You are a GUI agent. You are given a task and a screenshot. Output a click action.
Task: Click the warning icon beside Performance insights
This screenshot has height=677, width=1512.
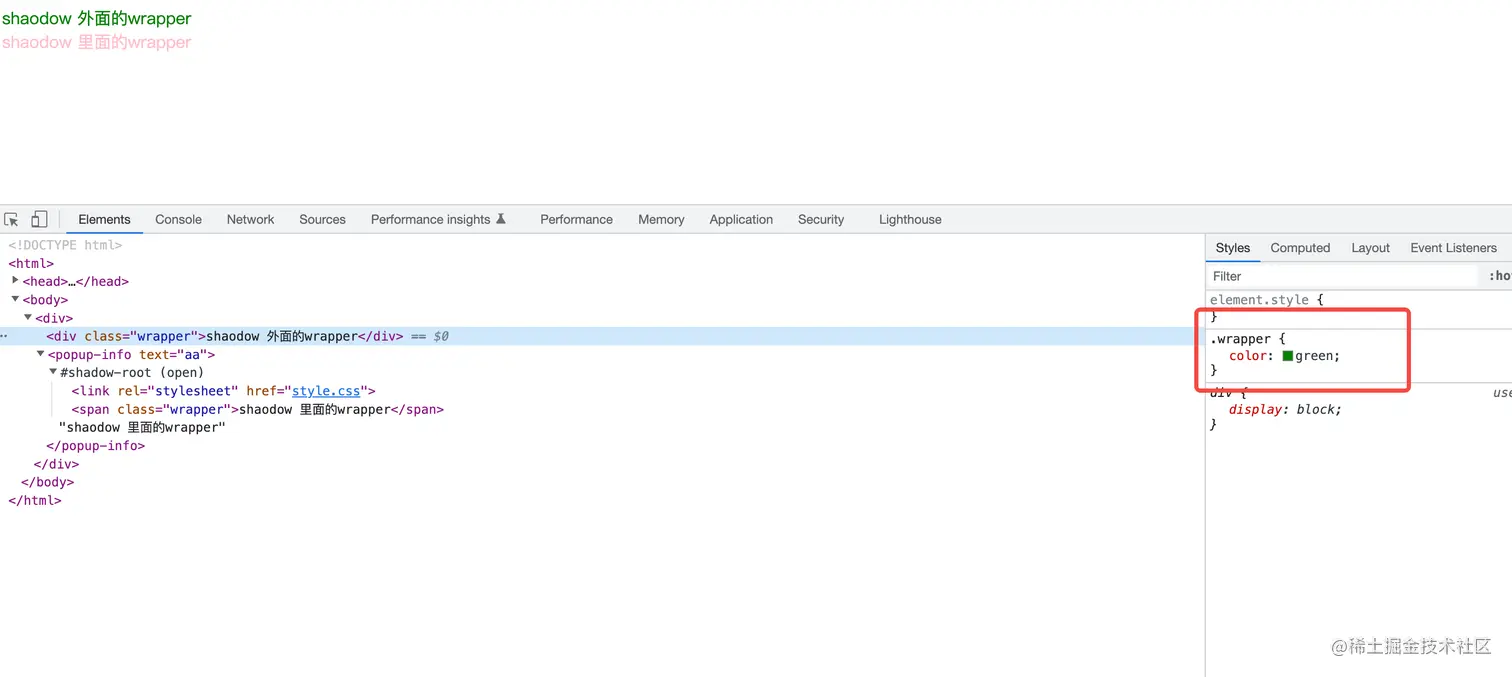[x=501, y=218]
